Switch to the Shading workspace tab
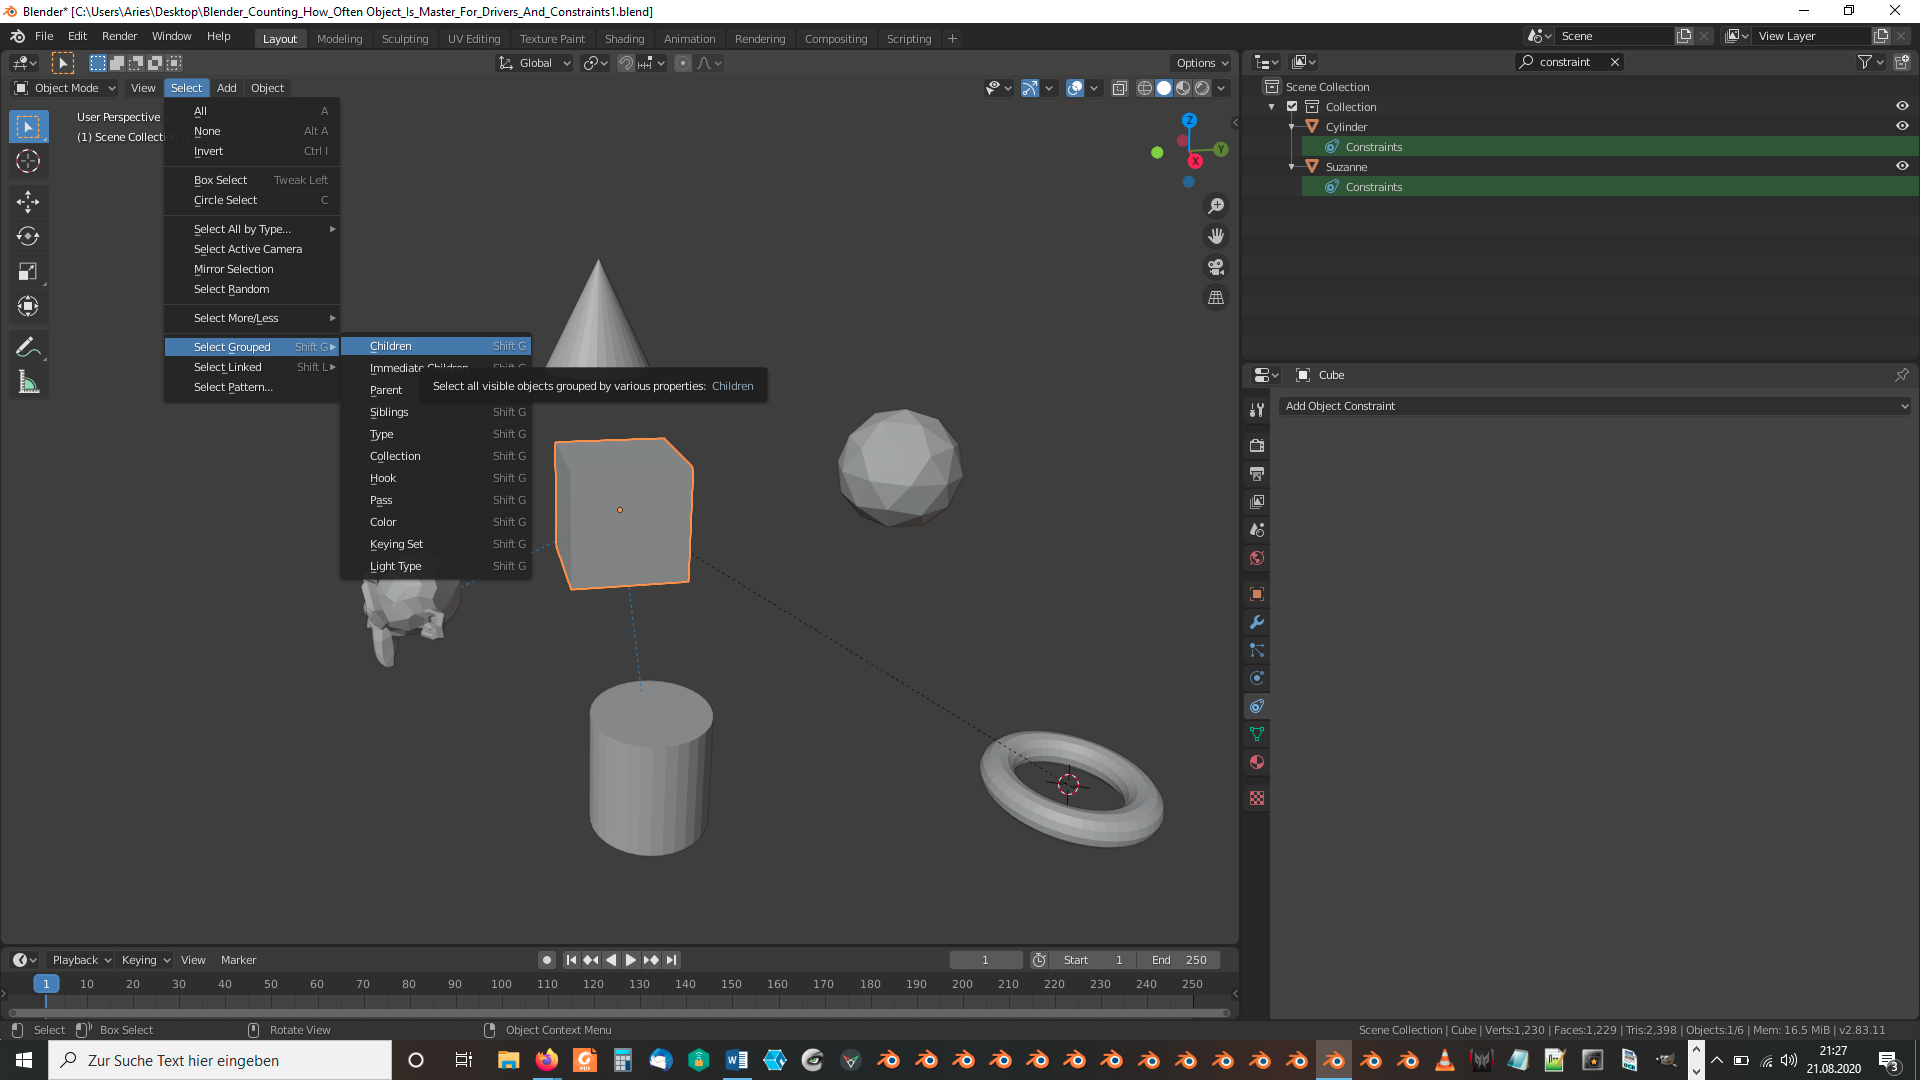 (x=624, y=38)
